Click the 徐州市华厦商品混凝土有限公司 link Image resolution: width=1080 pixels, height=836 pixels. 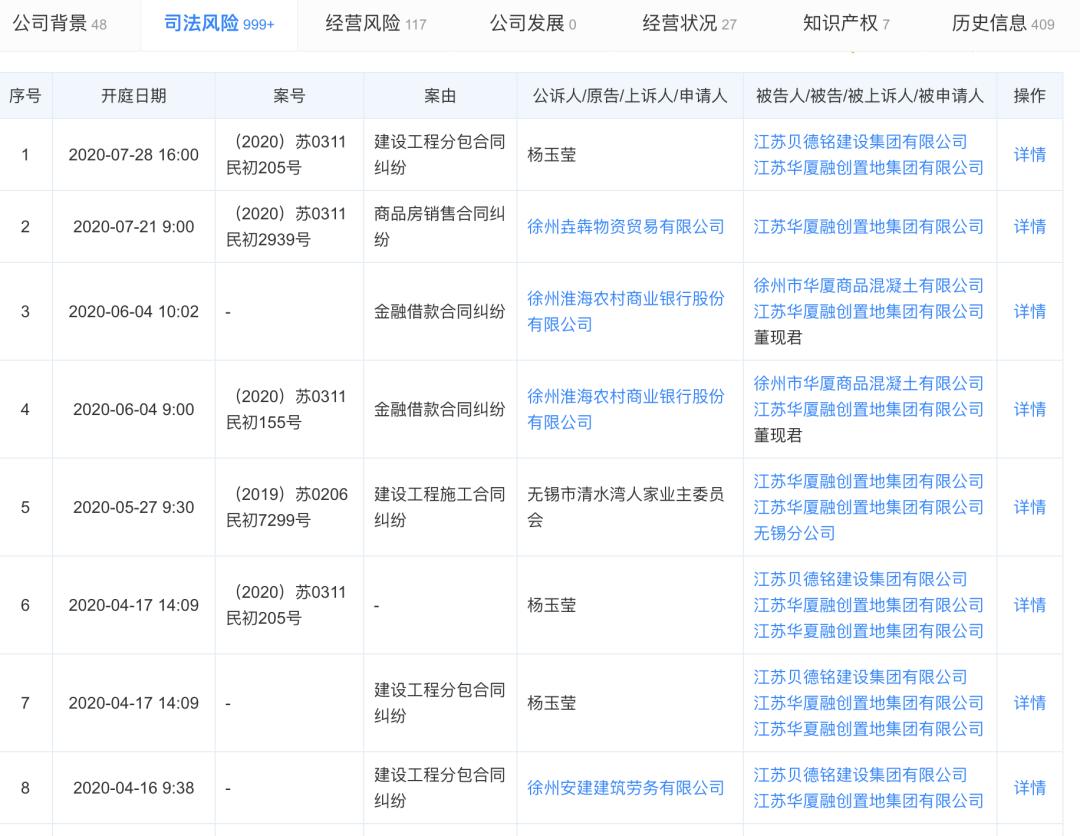tap(868, 285)
